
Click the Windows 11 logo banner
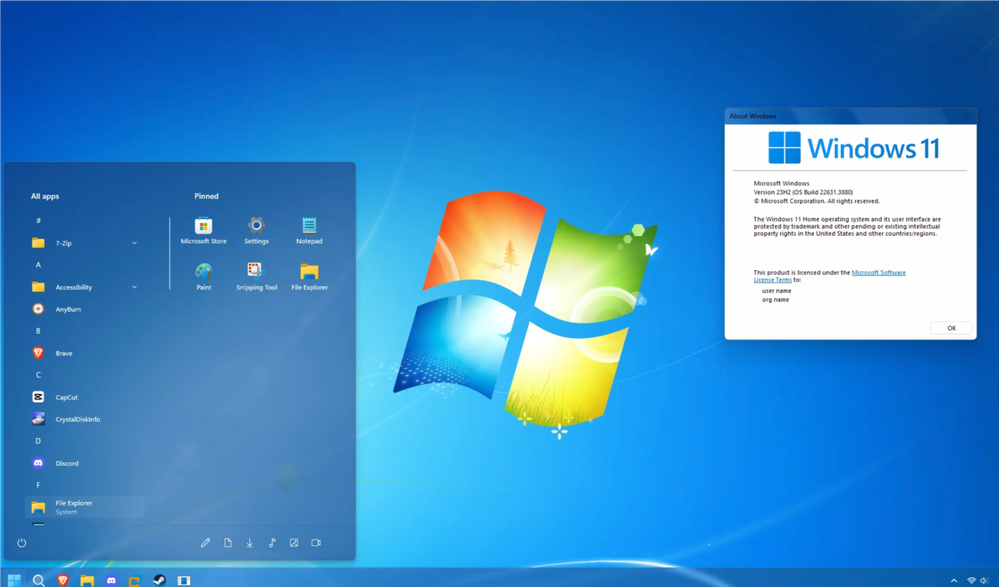pyautogui.click(x=854, y=148)
